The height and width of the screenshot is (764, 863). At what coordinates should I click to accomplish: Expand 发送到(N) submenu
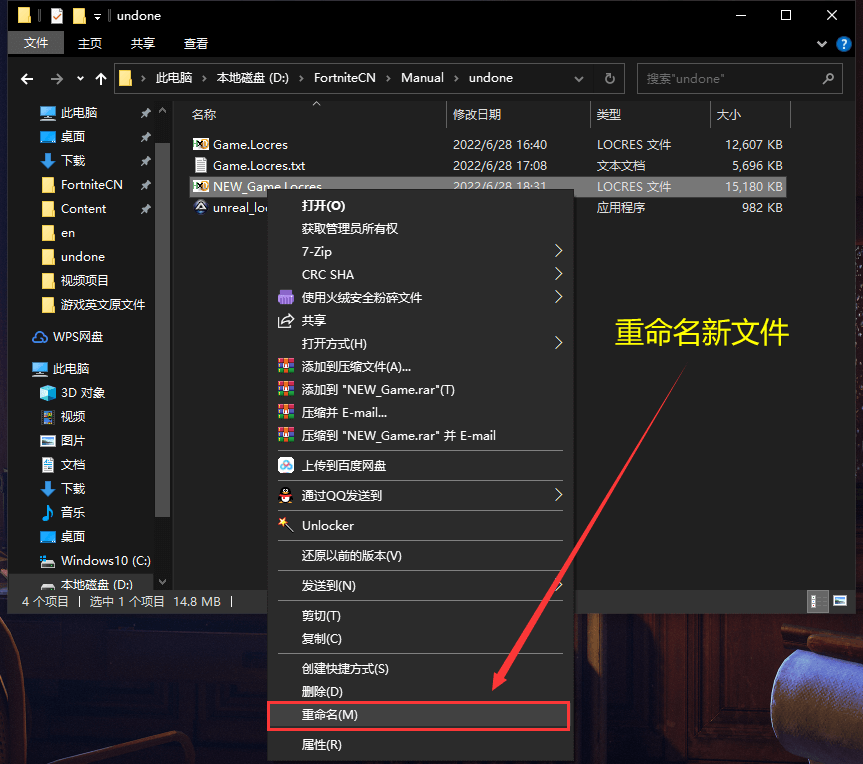[x=420, y=586]
